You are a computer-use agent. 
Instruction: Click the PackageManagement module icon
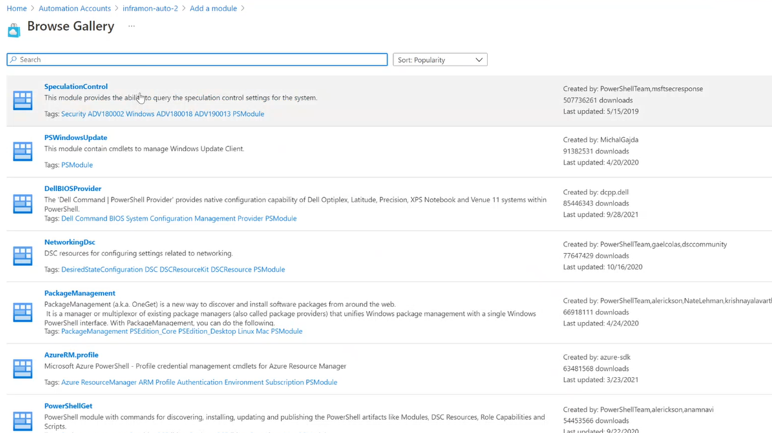[22, 312]
